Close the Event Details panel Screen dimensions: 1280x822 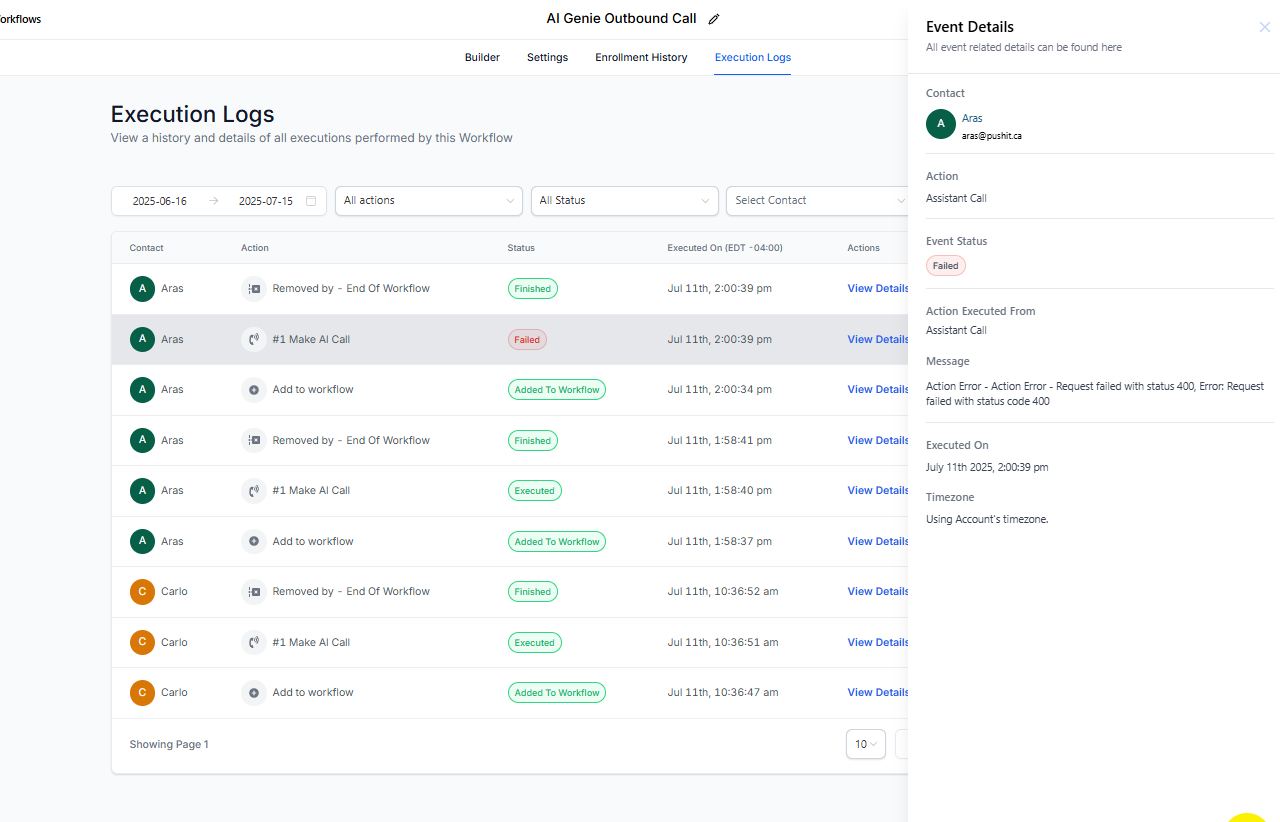[x=1264, y=27]
